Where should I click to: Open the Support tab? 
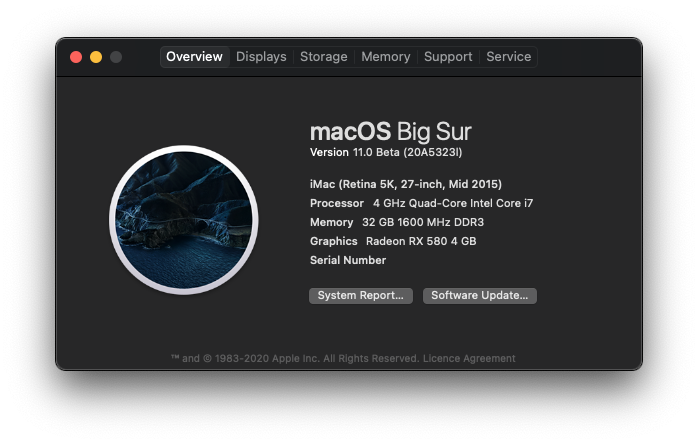click(x=448, y=57)
